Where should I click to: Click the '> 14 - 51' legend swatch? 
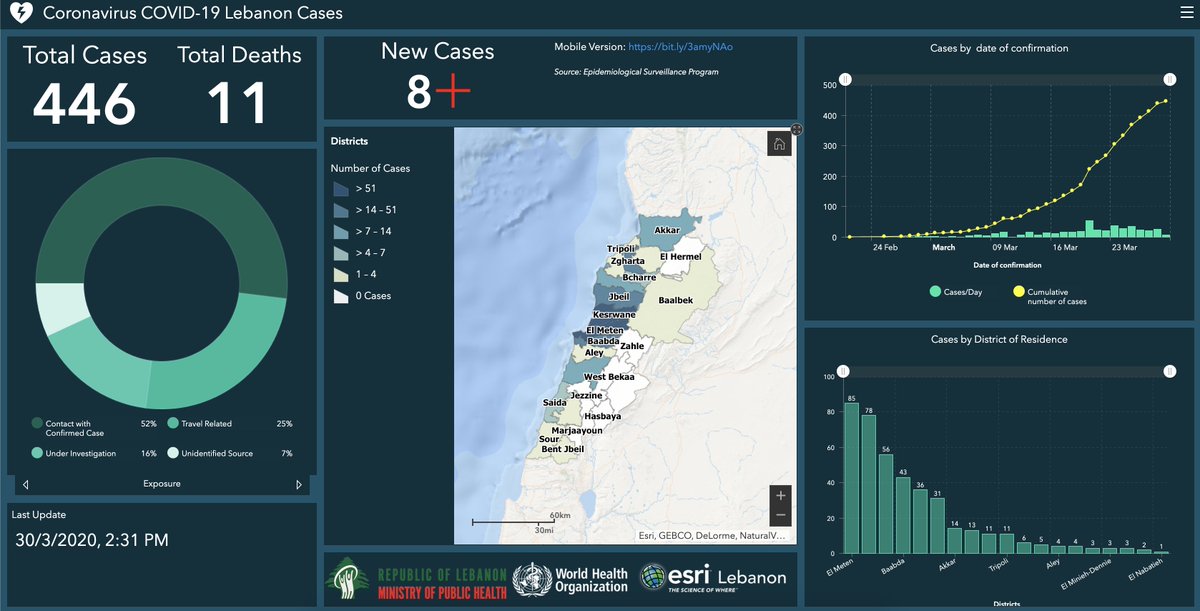click(341, 210)
